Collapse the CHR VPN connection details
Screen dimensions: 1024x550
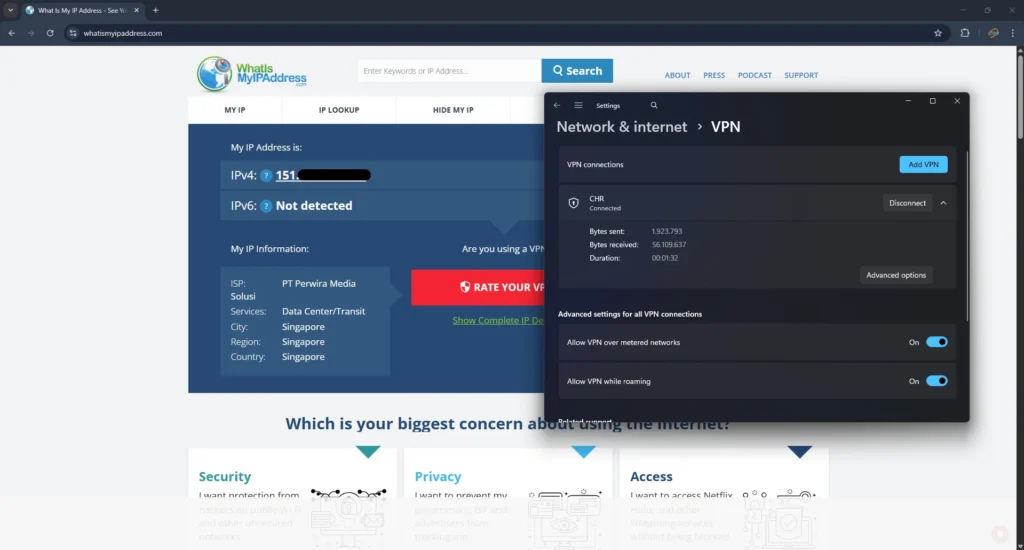pos(943,203)
